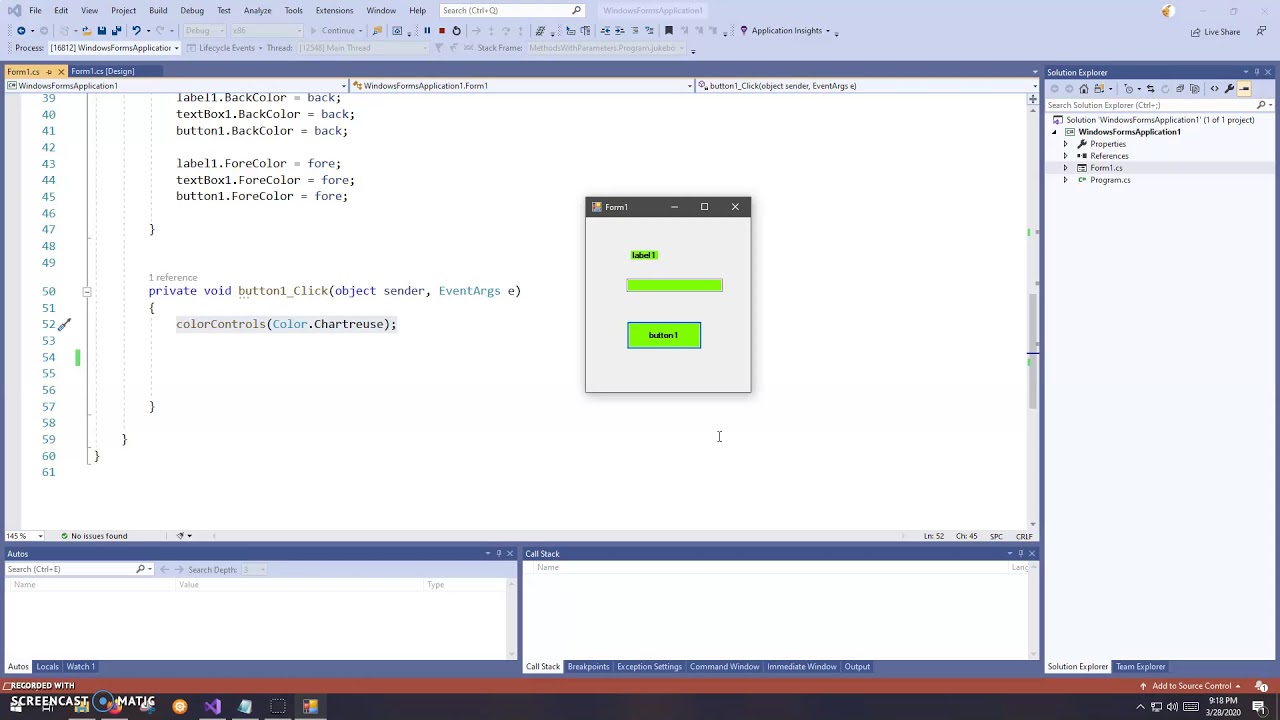Save the current file with the single-disk icon

[102, 30]
